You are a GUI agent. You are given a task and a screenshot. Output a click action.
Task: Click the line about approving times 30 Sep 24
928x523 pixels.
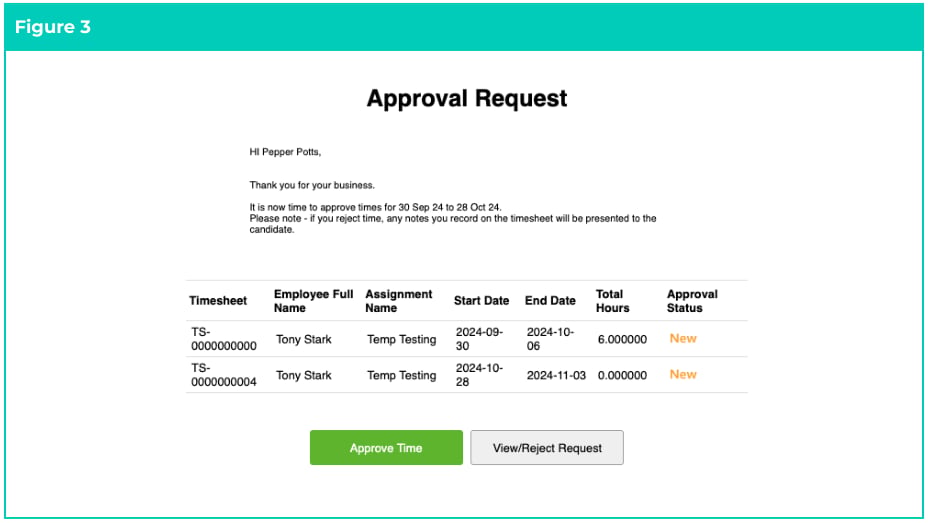click(375, 207)
